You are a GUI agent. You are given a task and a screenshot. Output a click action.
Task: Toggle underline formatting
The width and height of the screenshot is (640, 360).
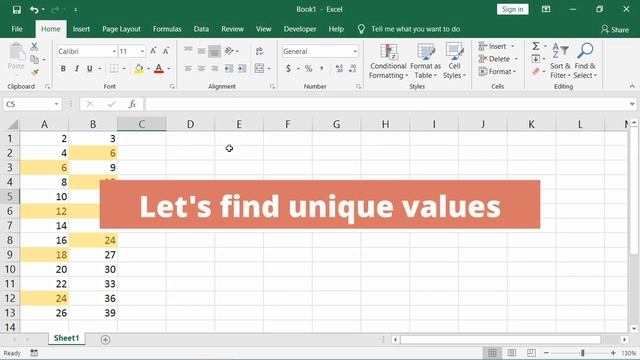(89, 69)
